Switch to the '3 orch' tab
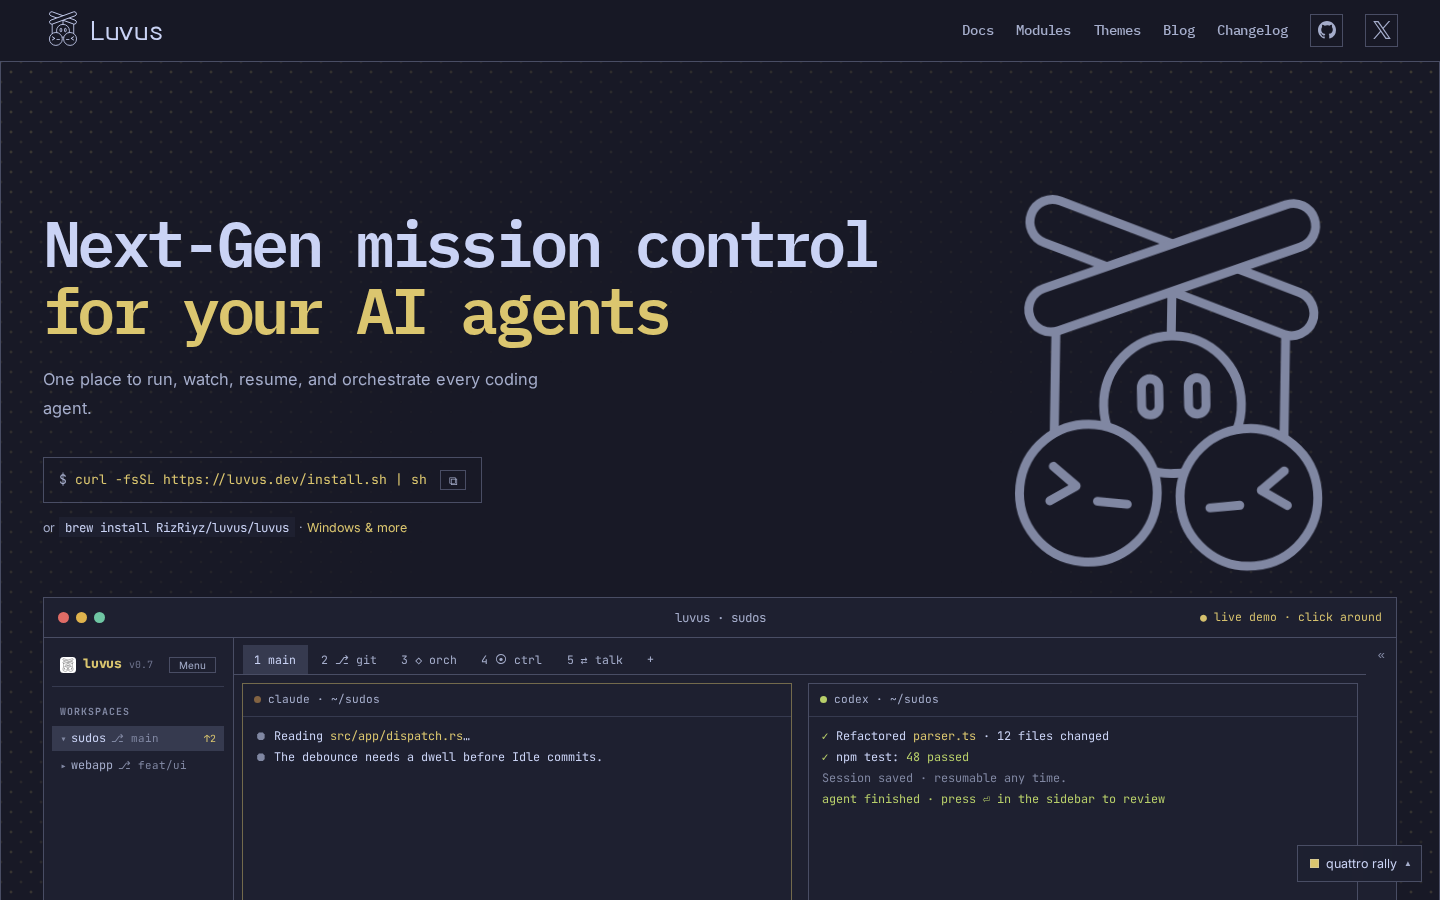This screenshot has width=1440, height=900. 429,660
